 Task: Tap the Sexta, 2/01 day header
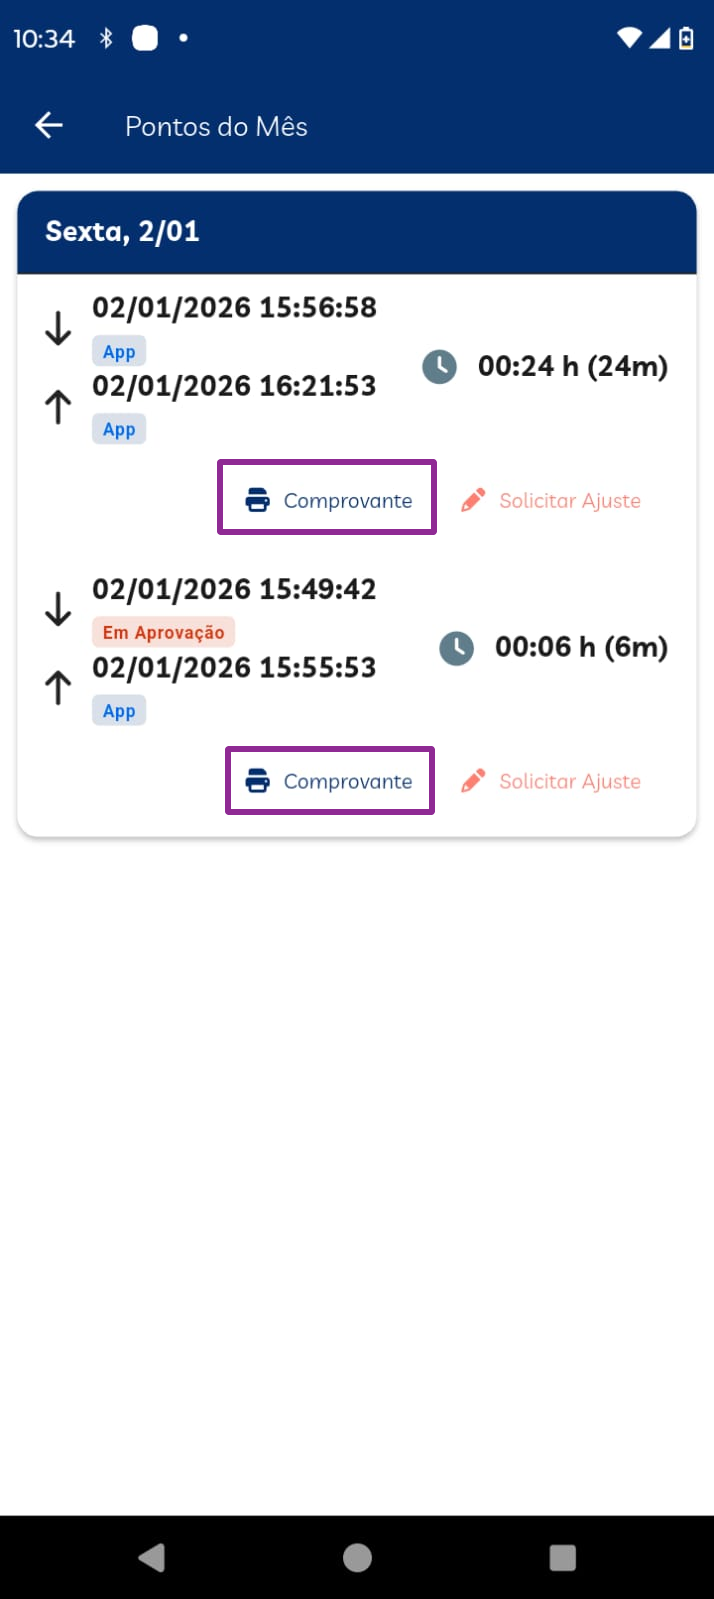122,232
